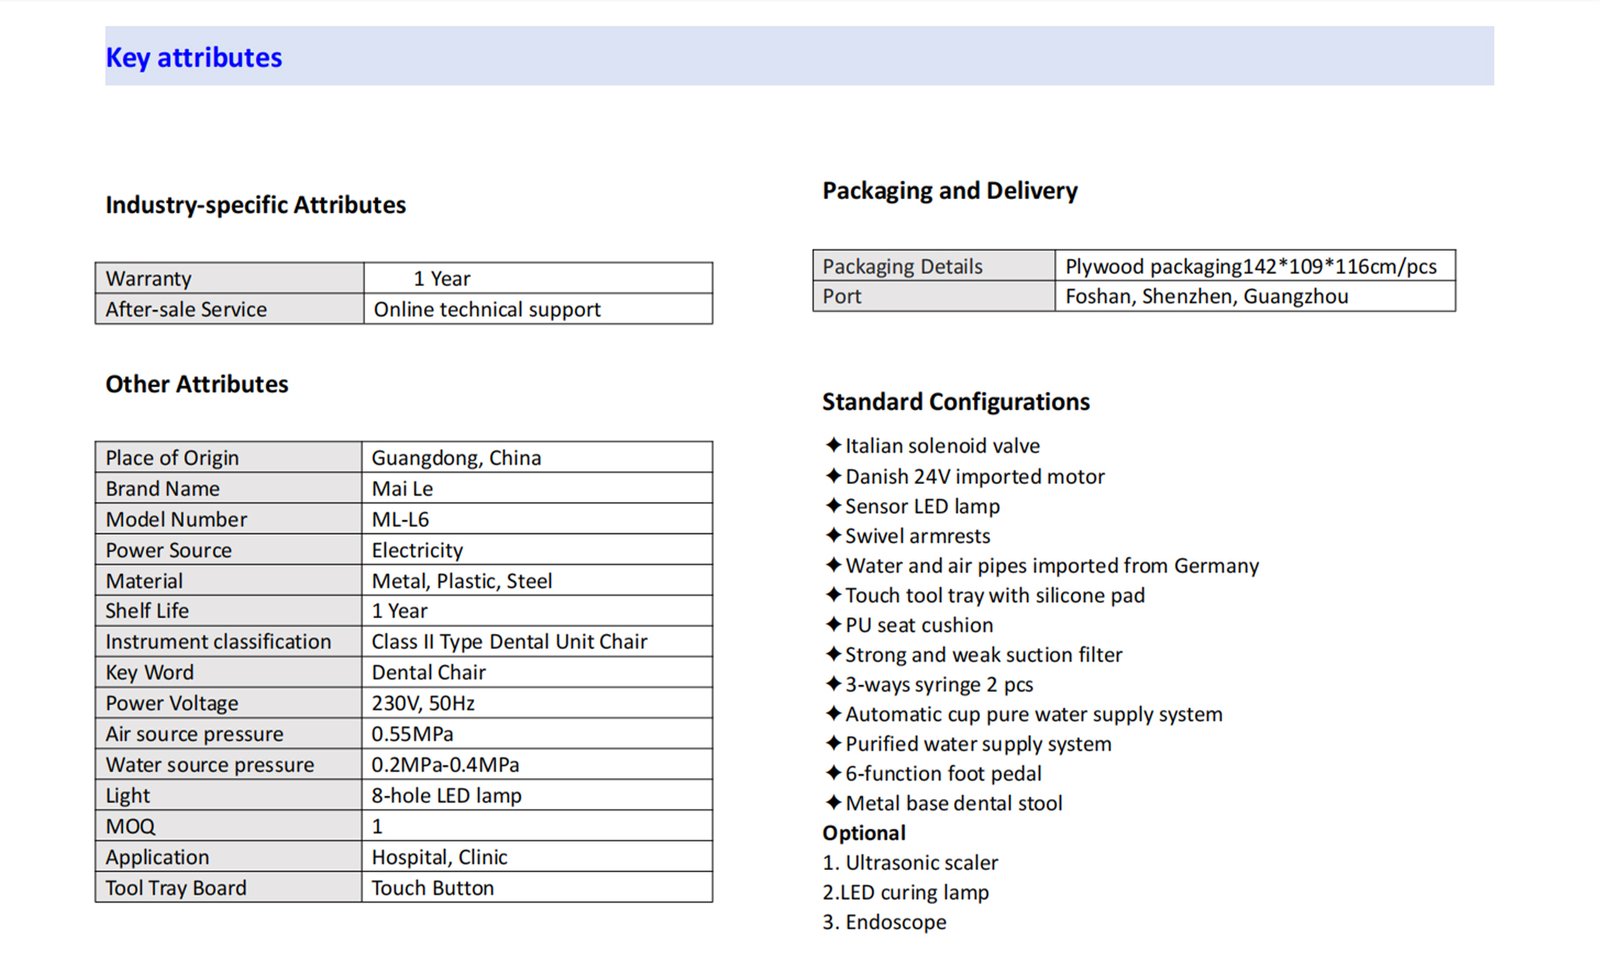Click the Key attributes heading

[194, 58]
